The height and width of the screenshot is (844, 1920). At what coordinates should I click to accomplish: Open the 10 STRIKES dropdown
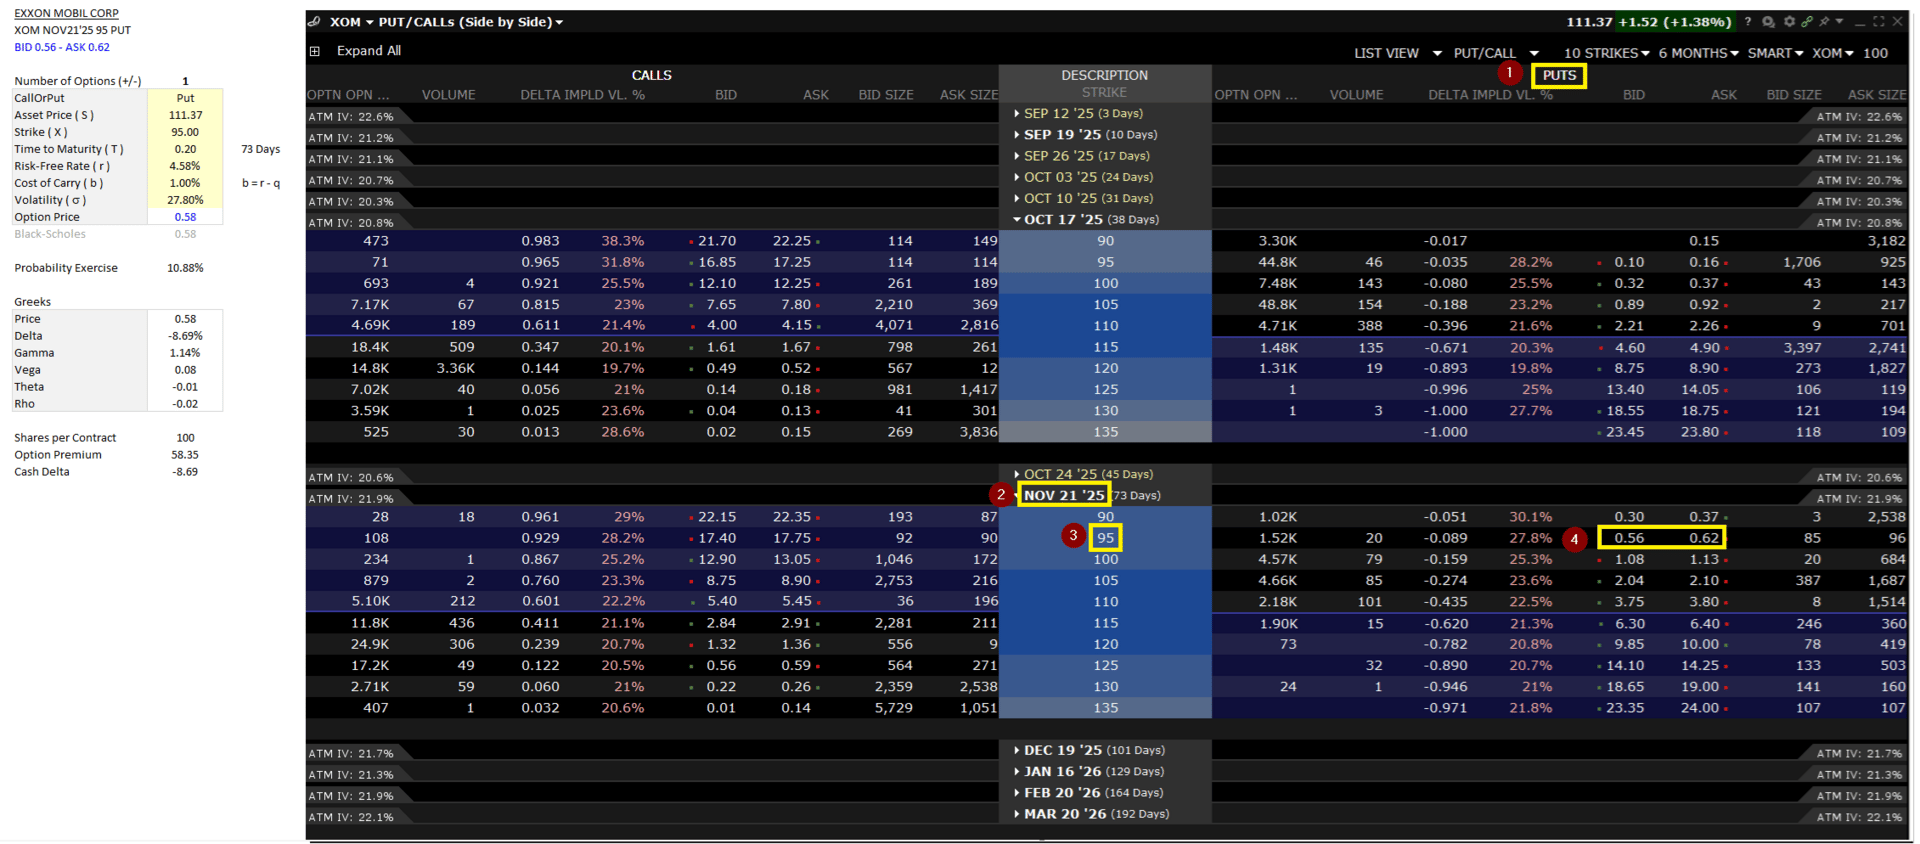point(1607,53)
